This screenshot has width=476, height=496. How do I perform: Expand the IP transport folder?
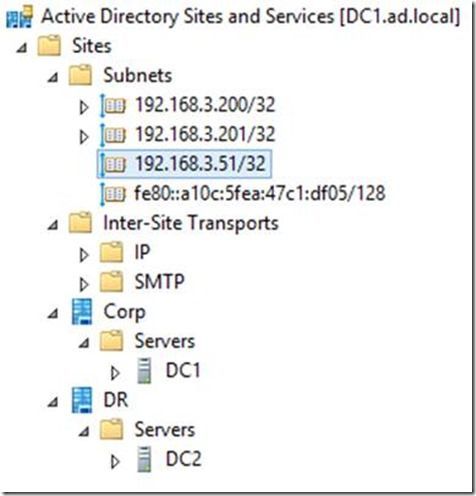click(x=84, y=255)
